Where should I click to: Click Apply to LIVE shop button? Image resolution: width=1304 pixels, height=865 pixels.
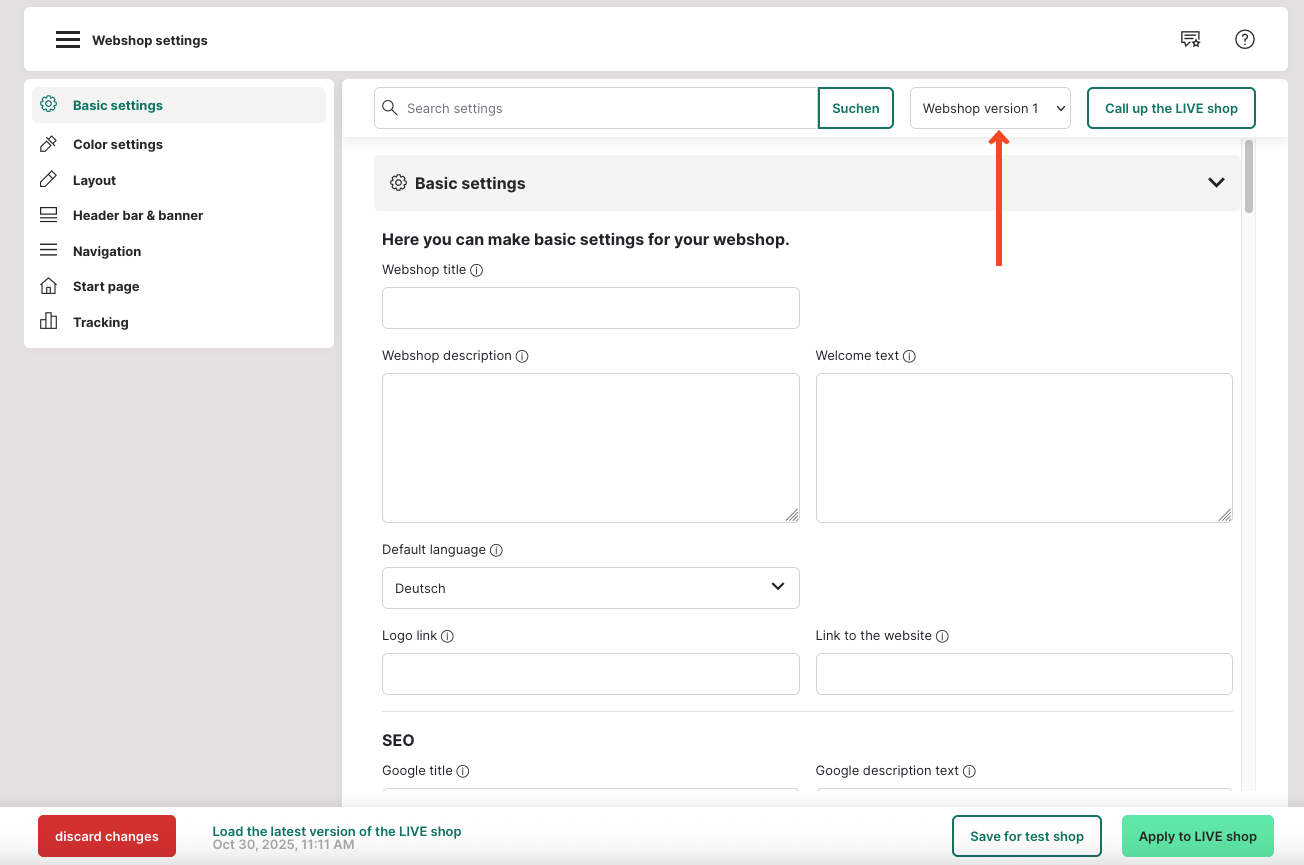1197,836
